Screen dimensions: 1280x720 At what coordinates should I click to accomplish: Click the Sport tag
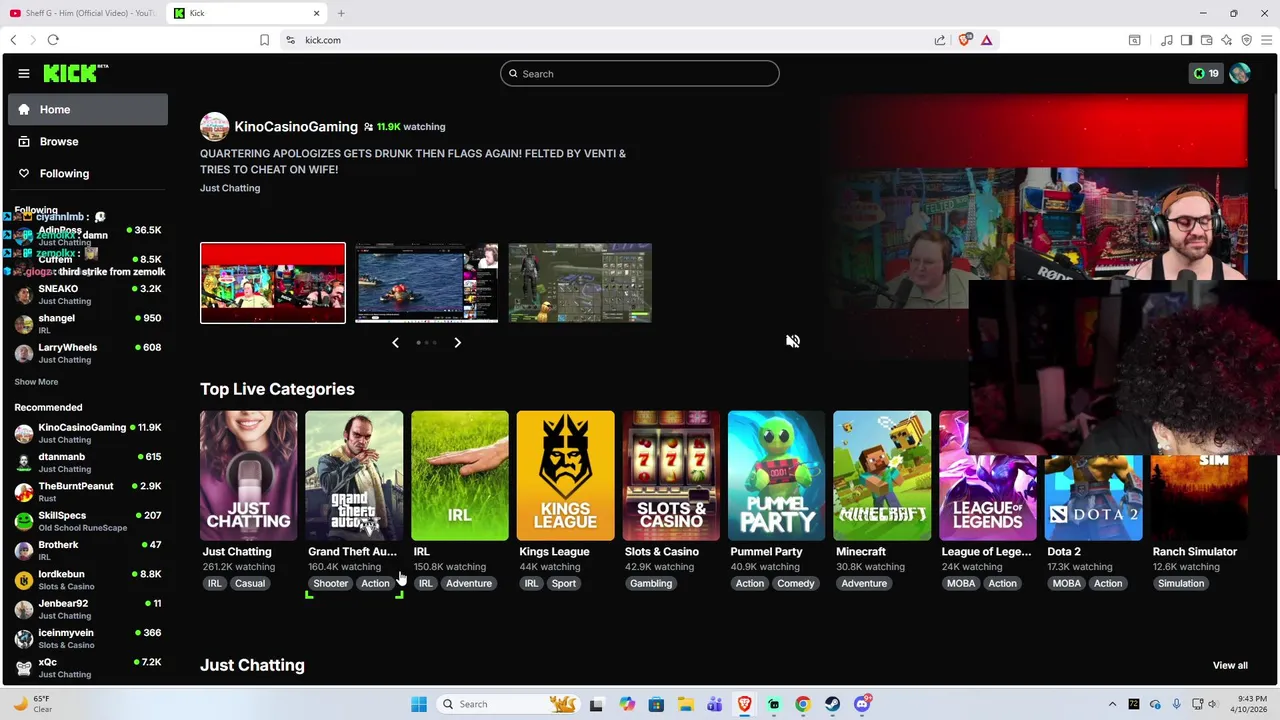(564, 583)
